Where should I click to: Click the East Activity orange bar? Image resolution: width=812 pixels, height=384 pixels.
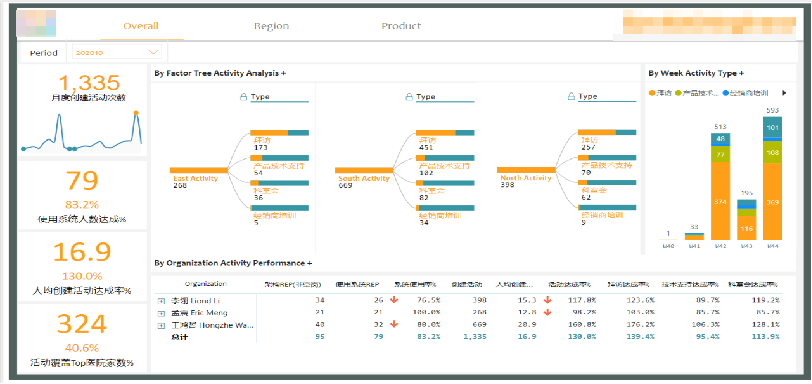pos(199,170)
